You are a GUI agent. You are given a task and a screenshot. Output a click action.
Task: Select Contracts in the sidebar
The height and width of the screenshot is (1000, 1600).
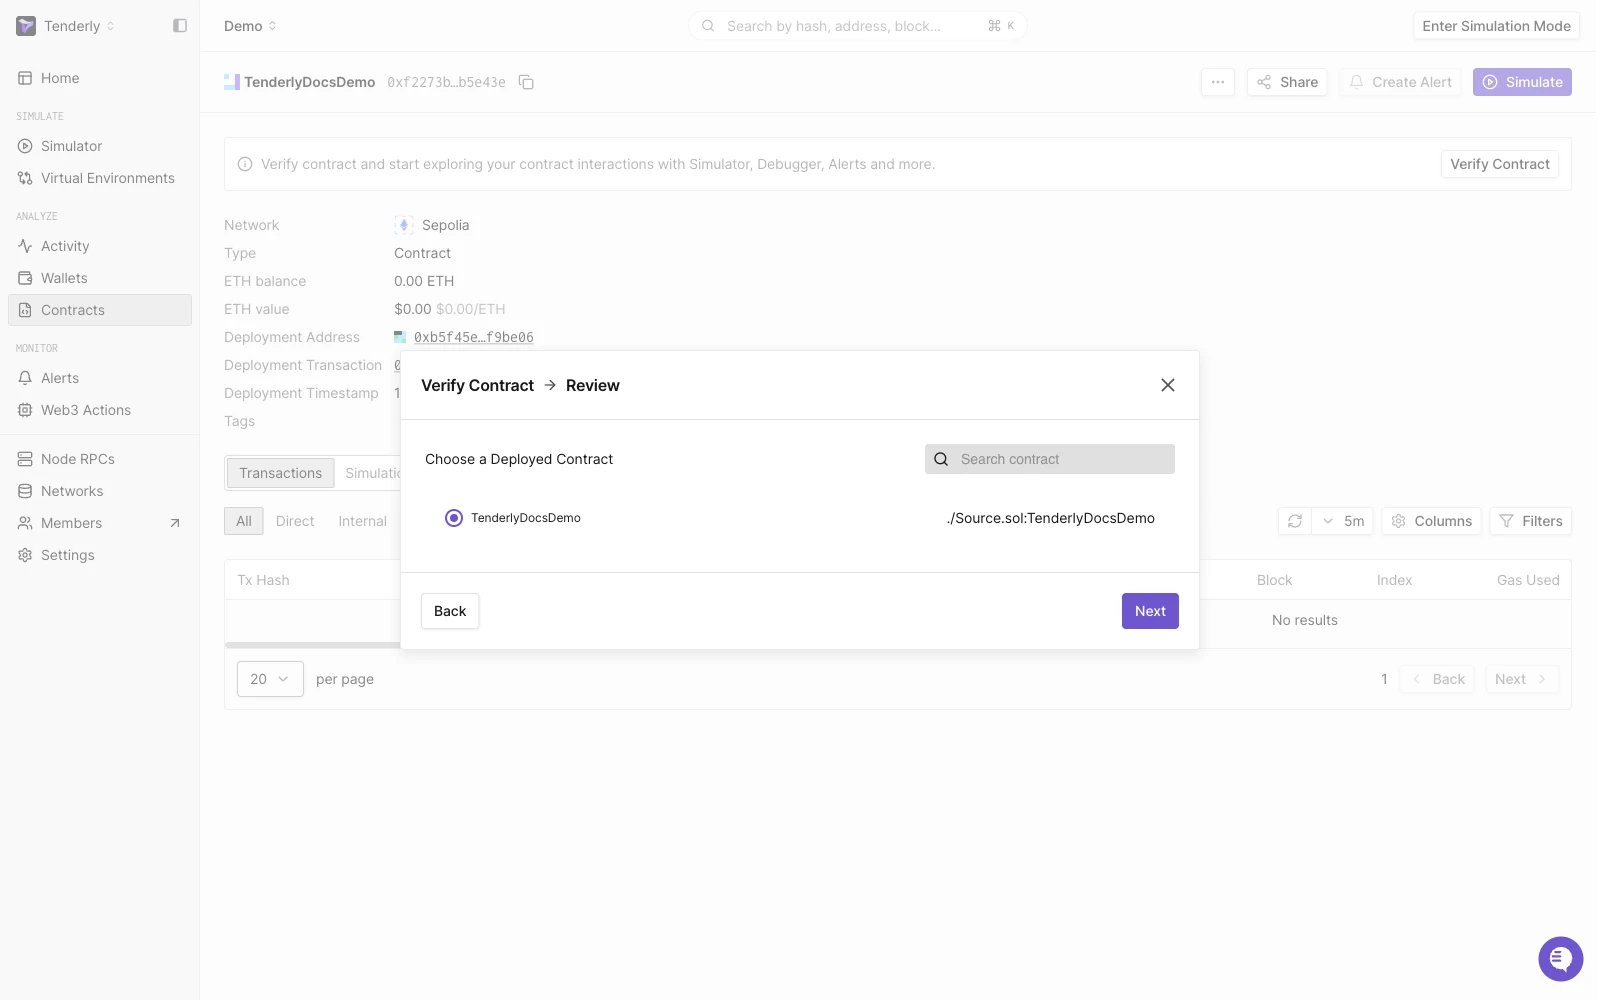tap(100, 310)
